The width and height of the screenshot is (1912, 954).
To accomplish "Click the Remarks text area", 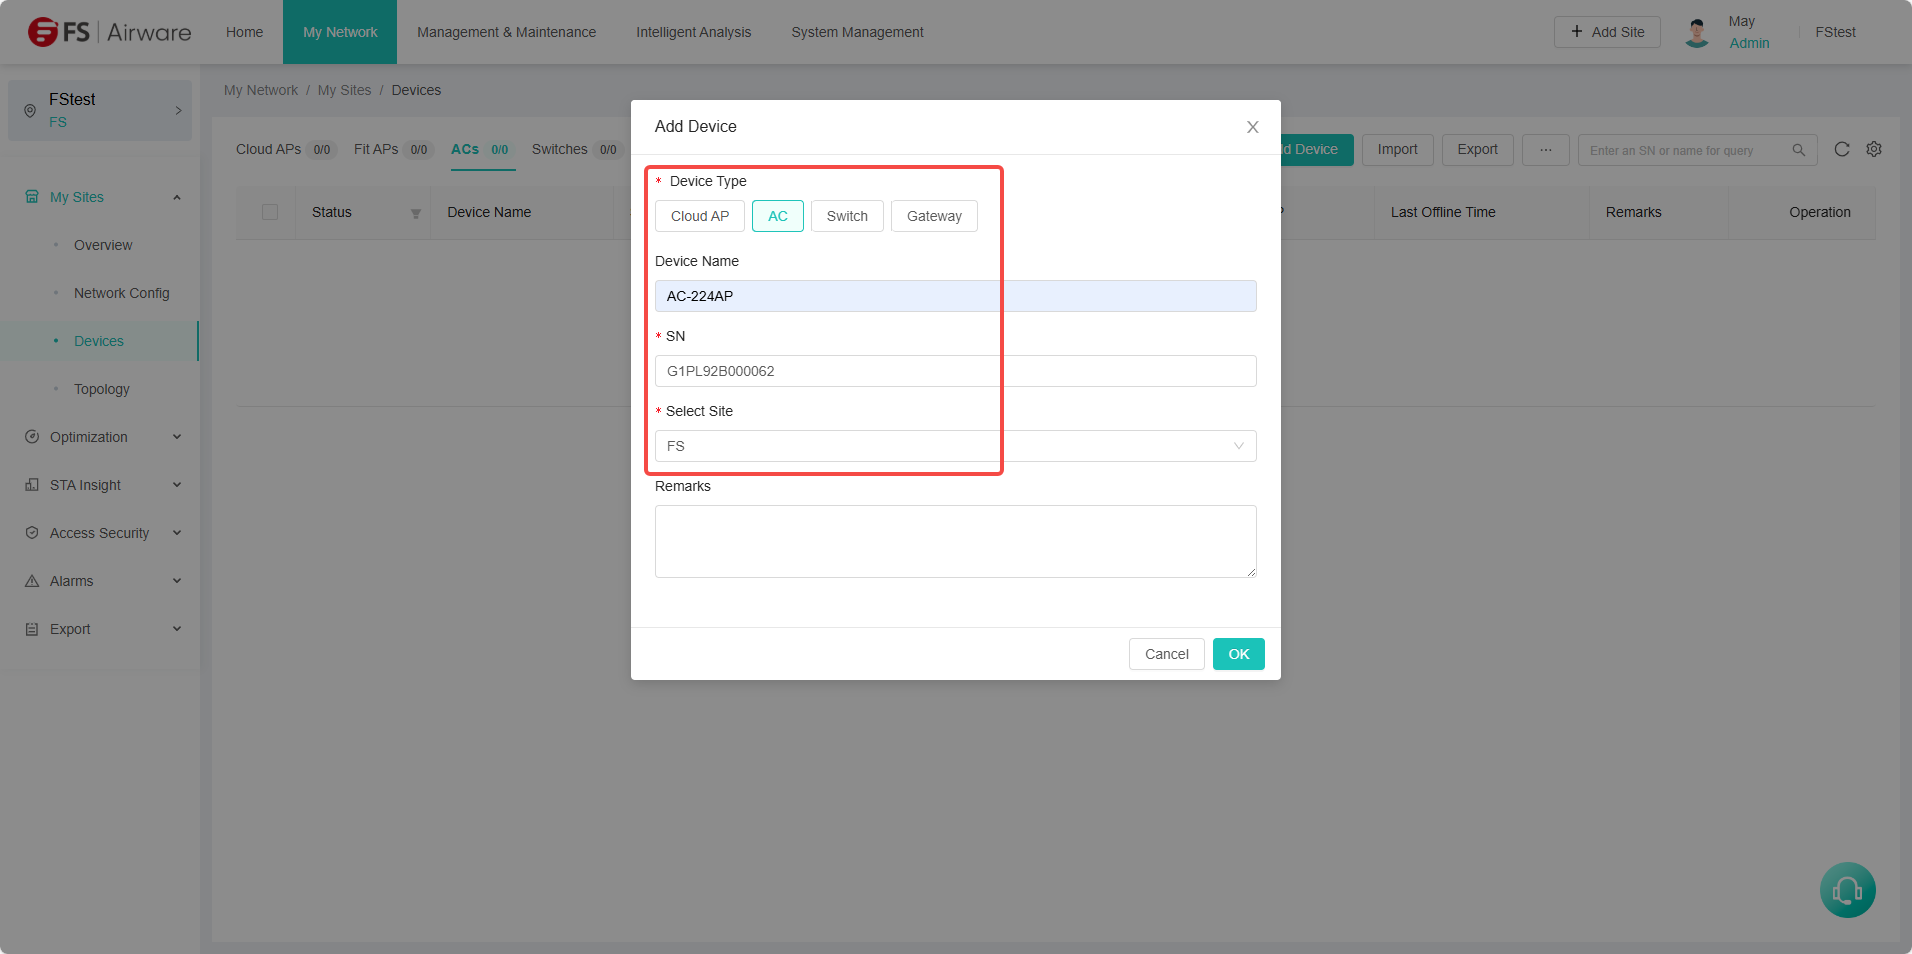I will click(x=956, y=541).
